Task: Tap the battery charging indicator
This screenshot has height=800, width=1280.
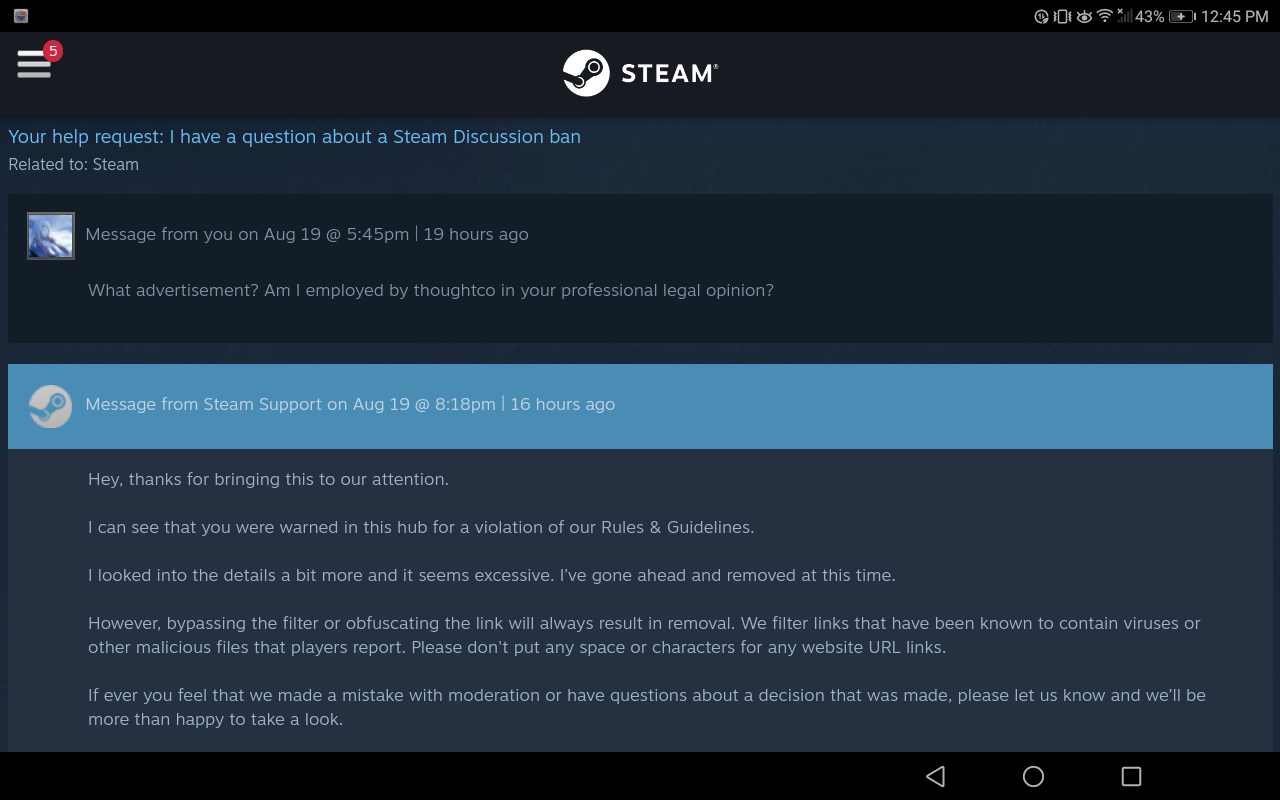Action: coord(1182,16)
